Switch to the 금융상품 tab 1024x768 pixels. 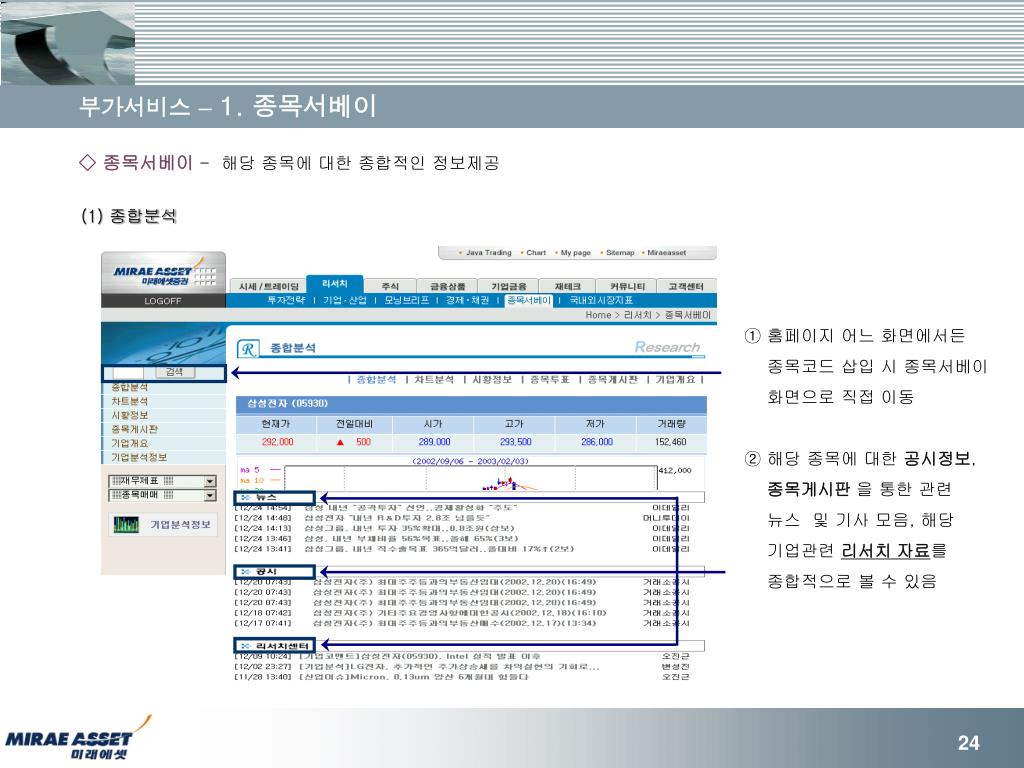(447, 286)
